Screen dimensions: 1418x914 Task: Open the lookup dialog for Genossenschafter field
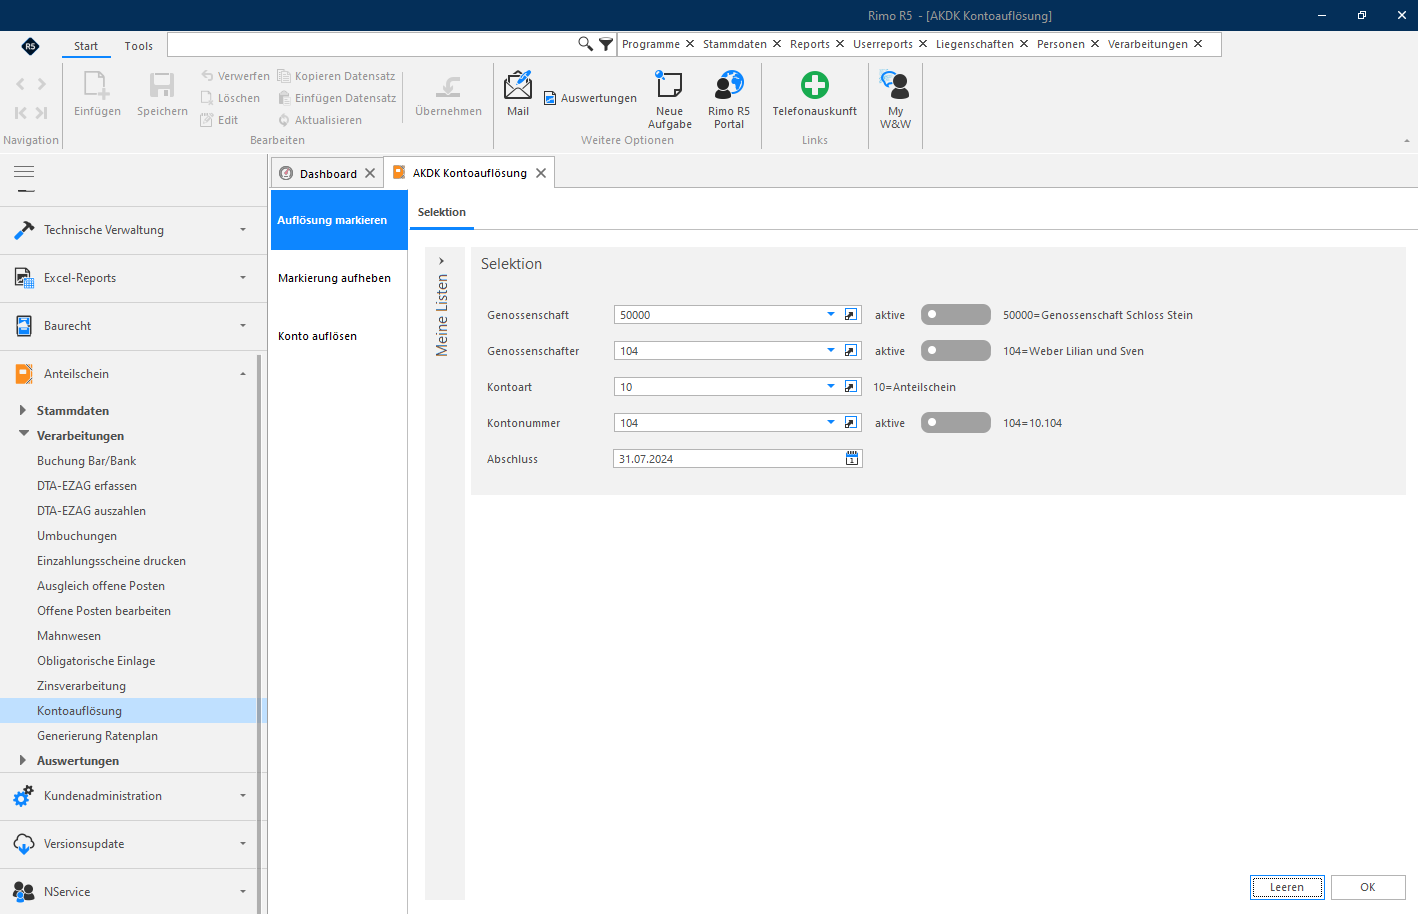point(851,351)
